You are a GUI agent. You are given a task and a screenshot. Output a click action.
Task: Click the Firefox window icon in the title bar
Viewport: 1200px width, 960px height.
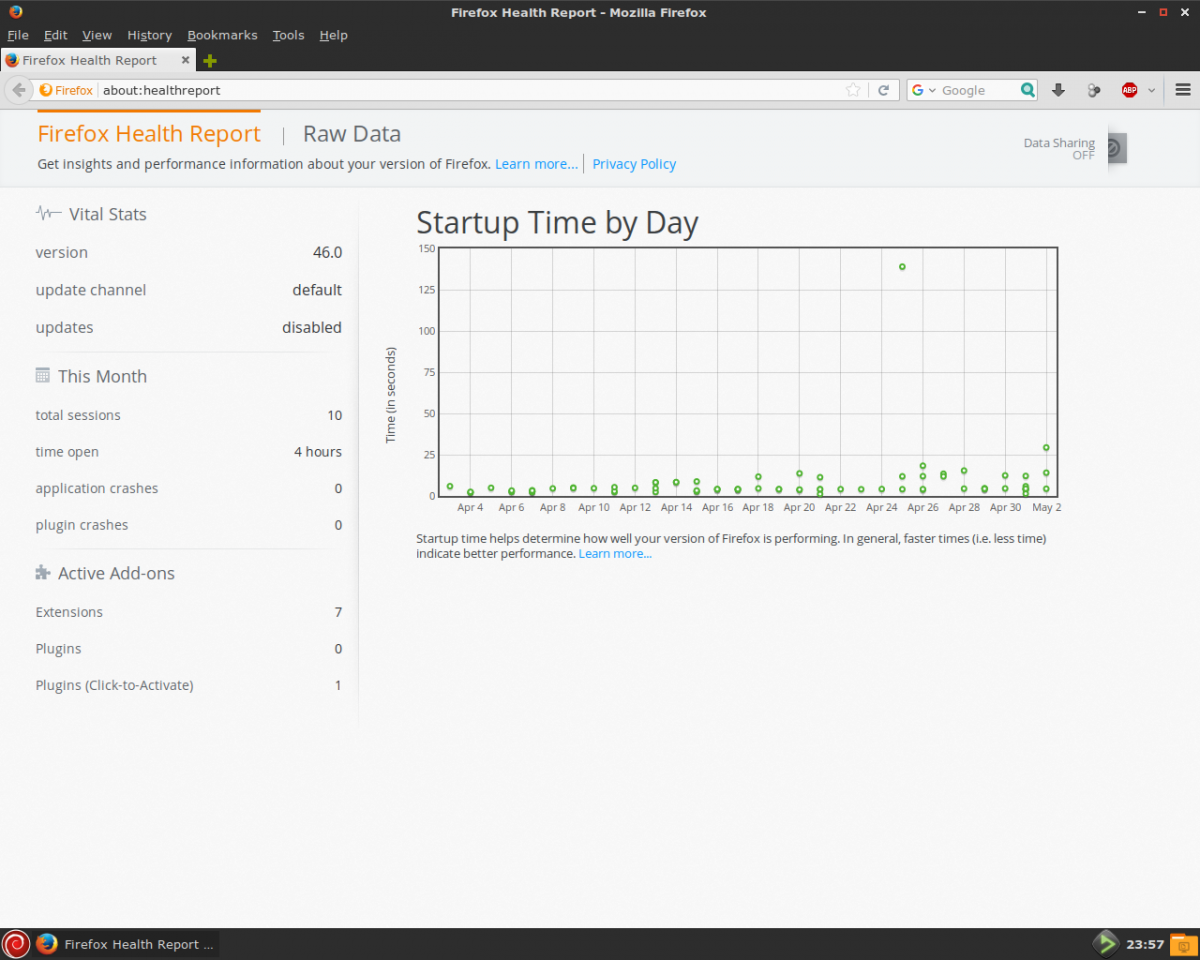click(x=15, y=12)
